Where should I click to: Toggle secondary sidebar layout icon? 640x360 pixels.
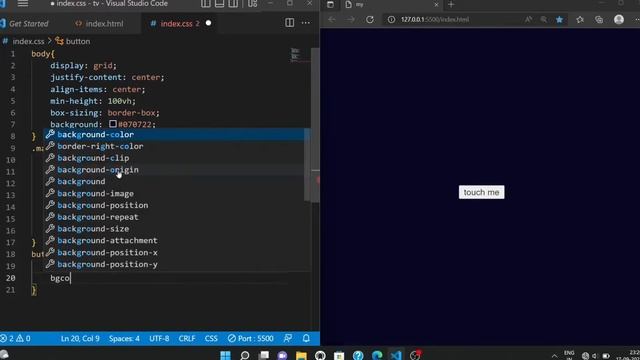point(233,4)
